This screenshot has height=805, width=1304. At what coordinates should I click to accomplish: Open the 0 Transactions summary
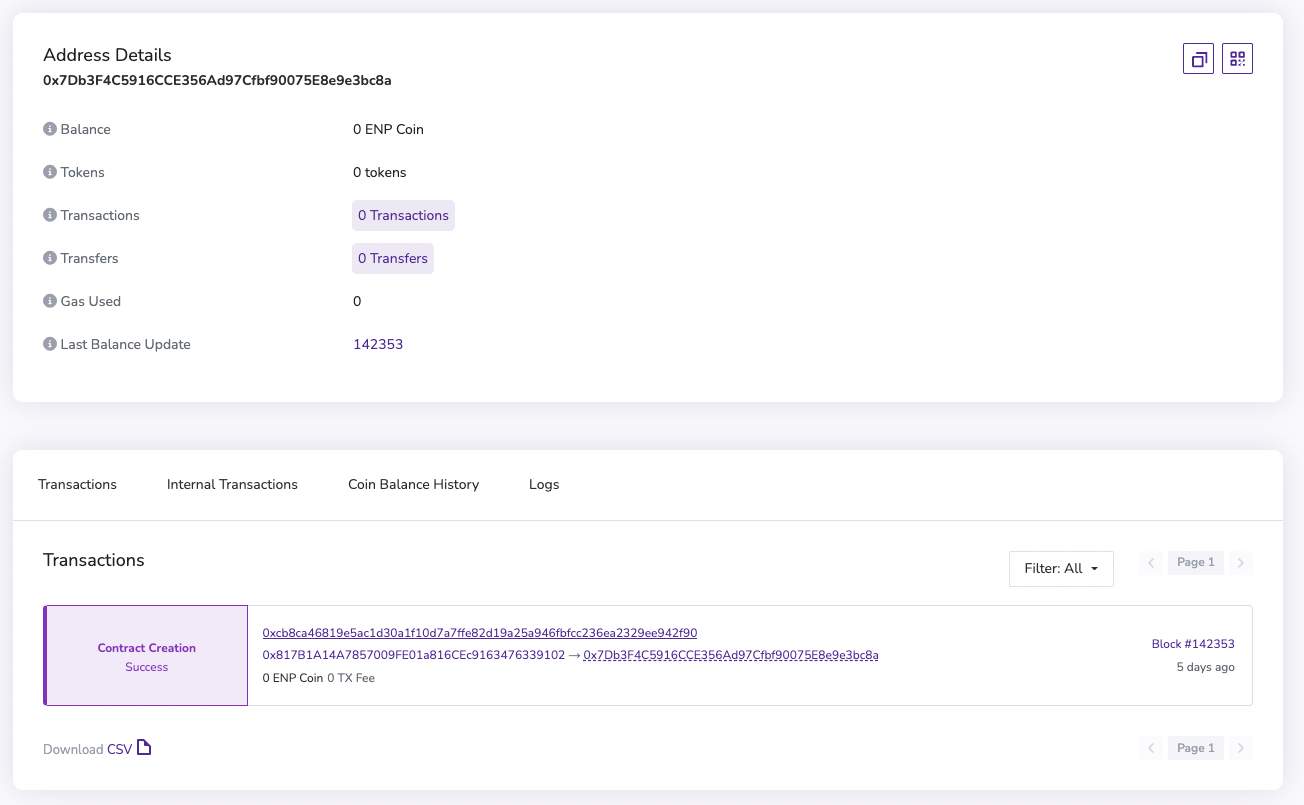click(x=403, y=215)
